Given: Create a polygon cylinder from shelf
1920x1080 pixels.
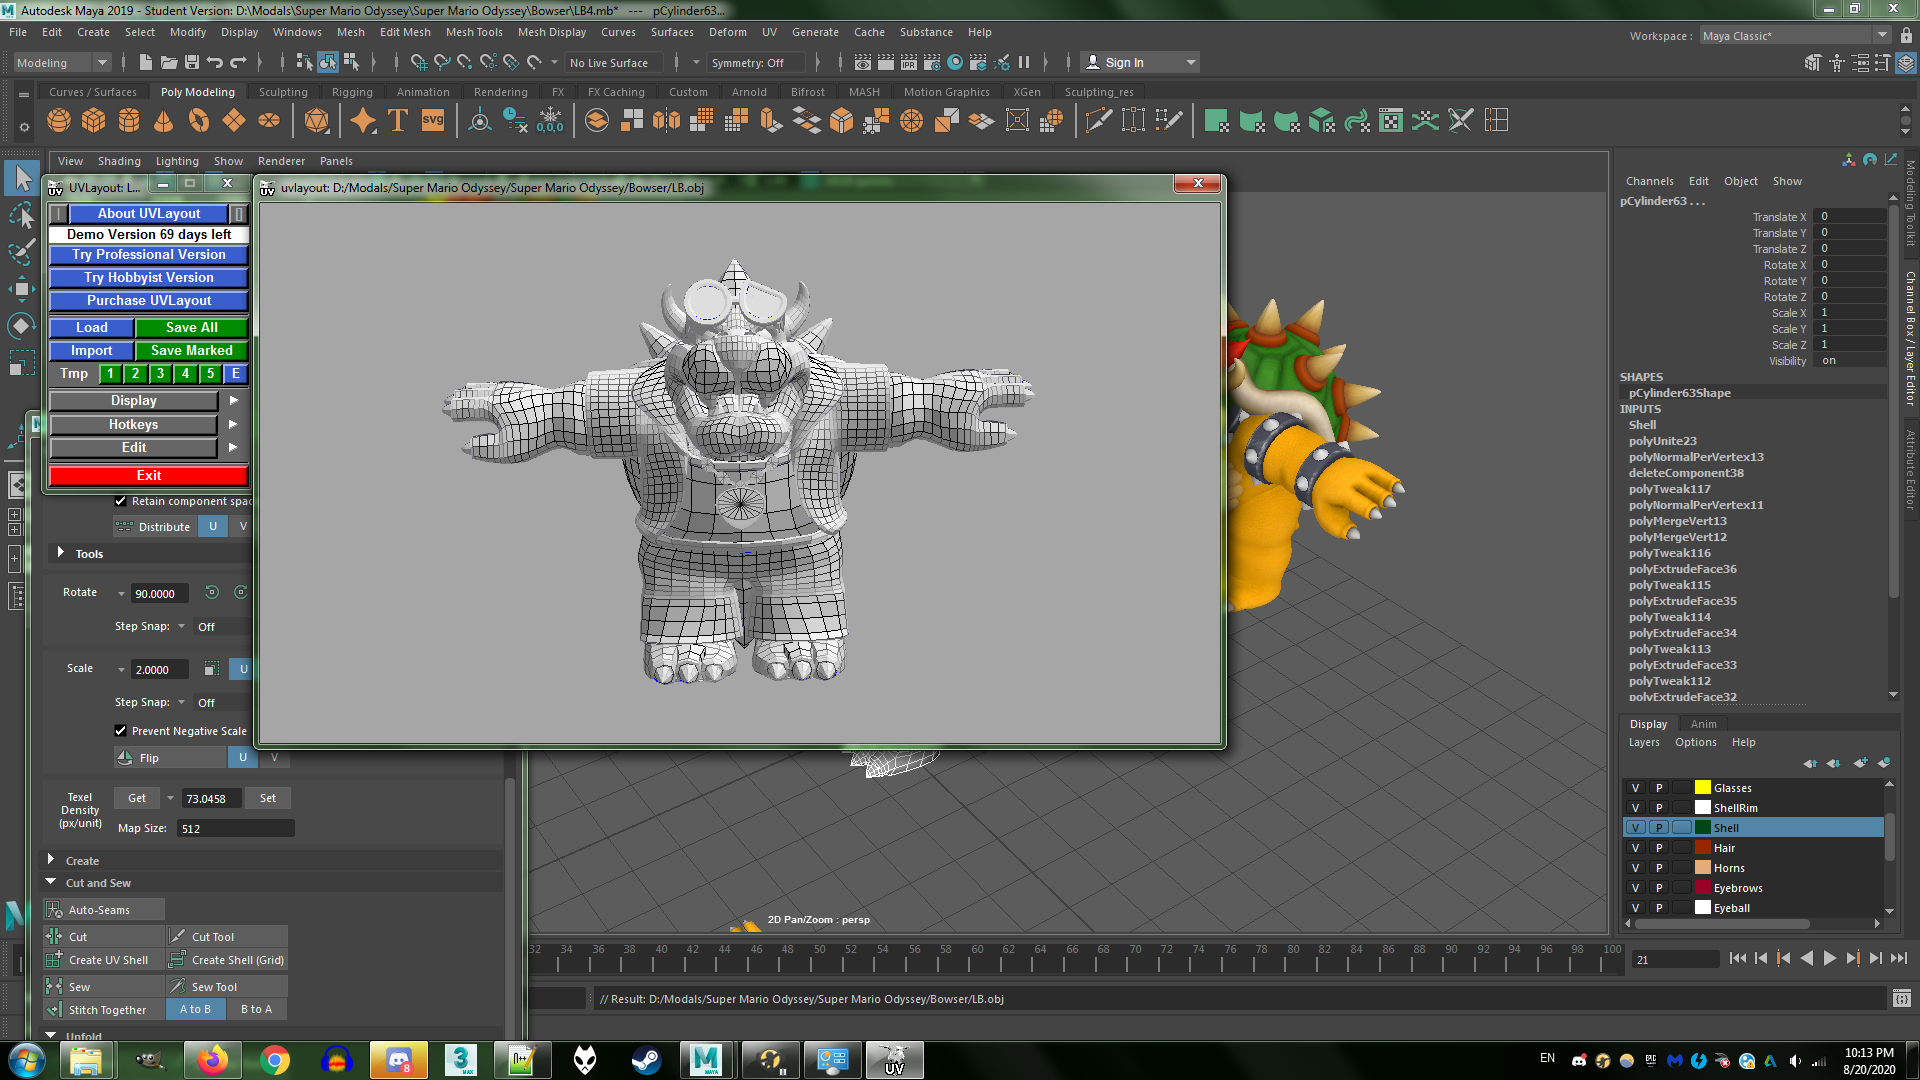Looking at the screenshot, I should pos(129,121).
